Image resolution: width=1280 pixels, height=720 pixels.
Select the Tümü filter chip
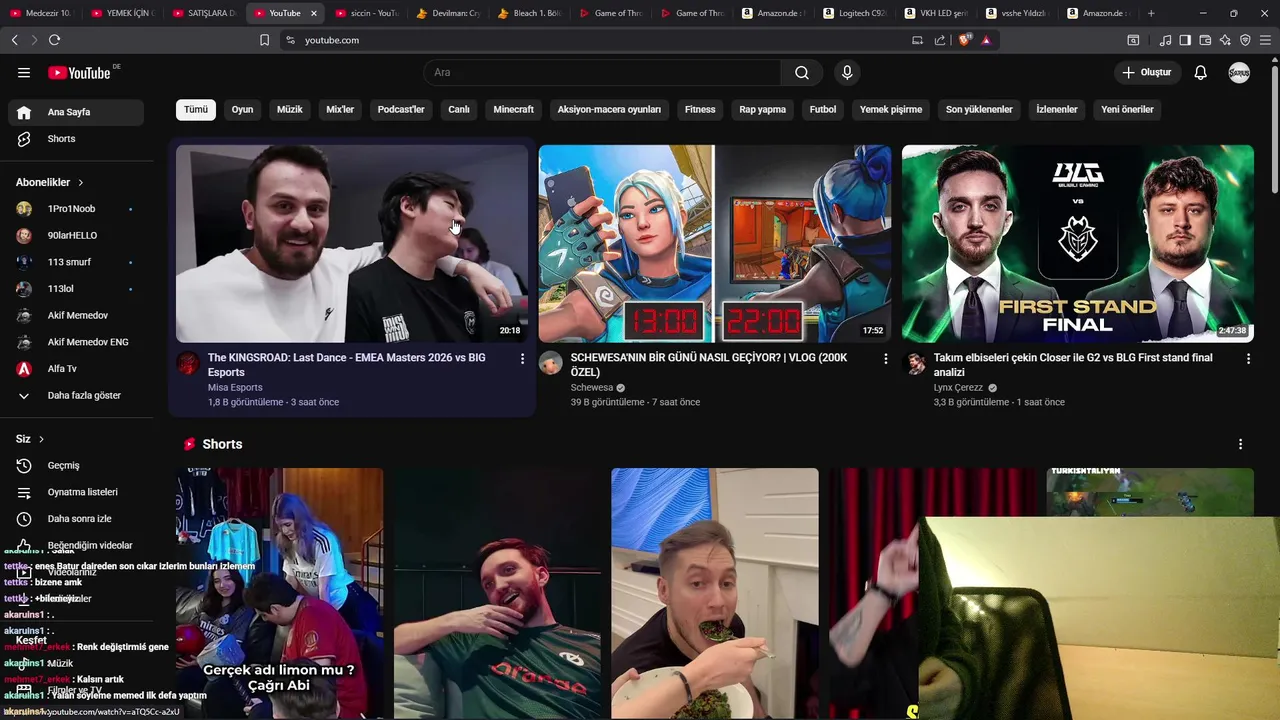pyautogui.click(x=196, y=109)
